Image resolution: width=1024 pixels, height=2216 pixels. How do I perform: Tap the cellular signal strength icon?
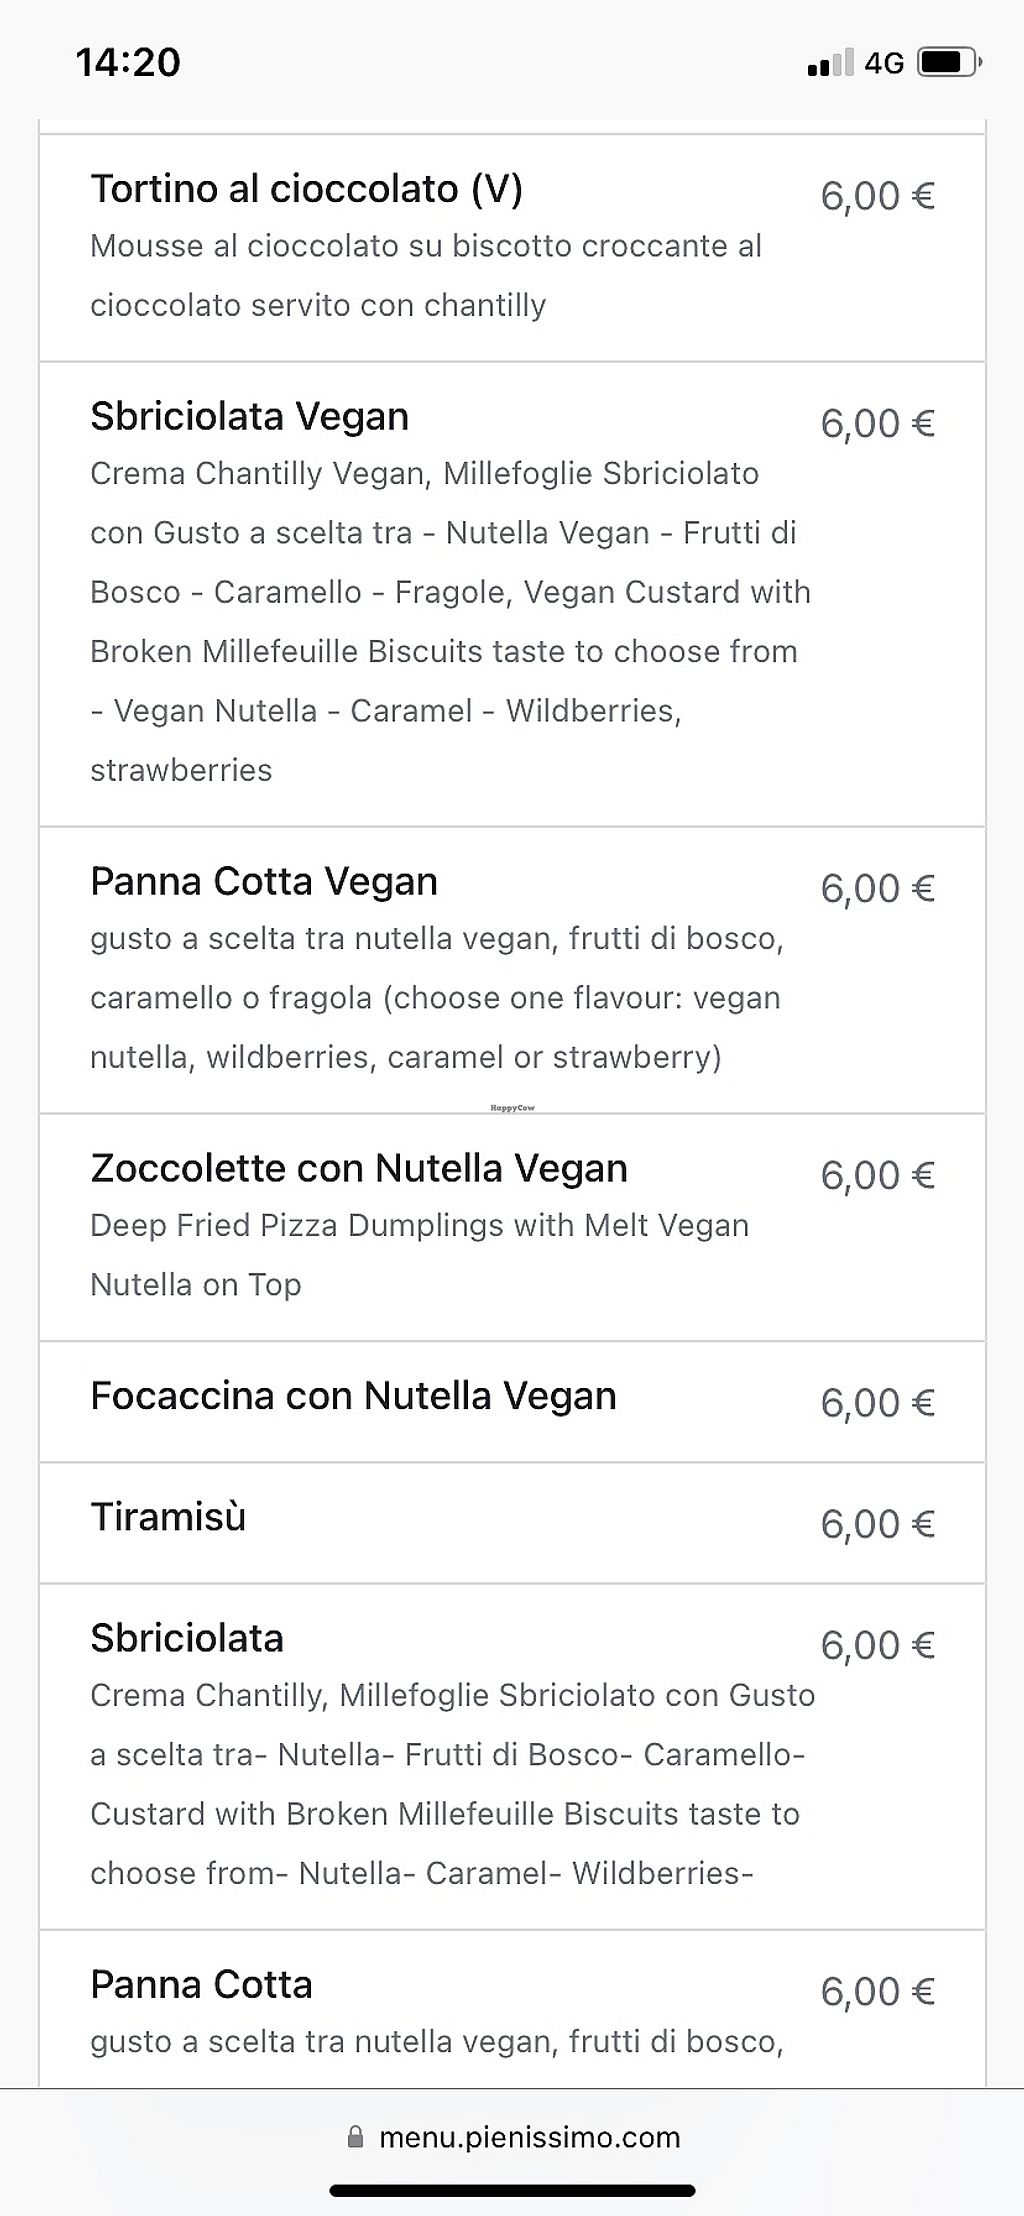click(831, 63)
